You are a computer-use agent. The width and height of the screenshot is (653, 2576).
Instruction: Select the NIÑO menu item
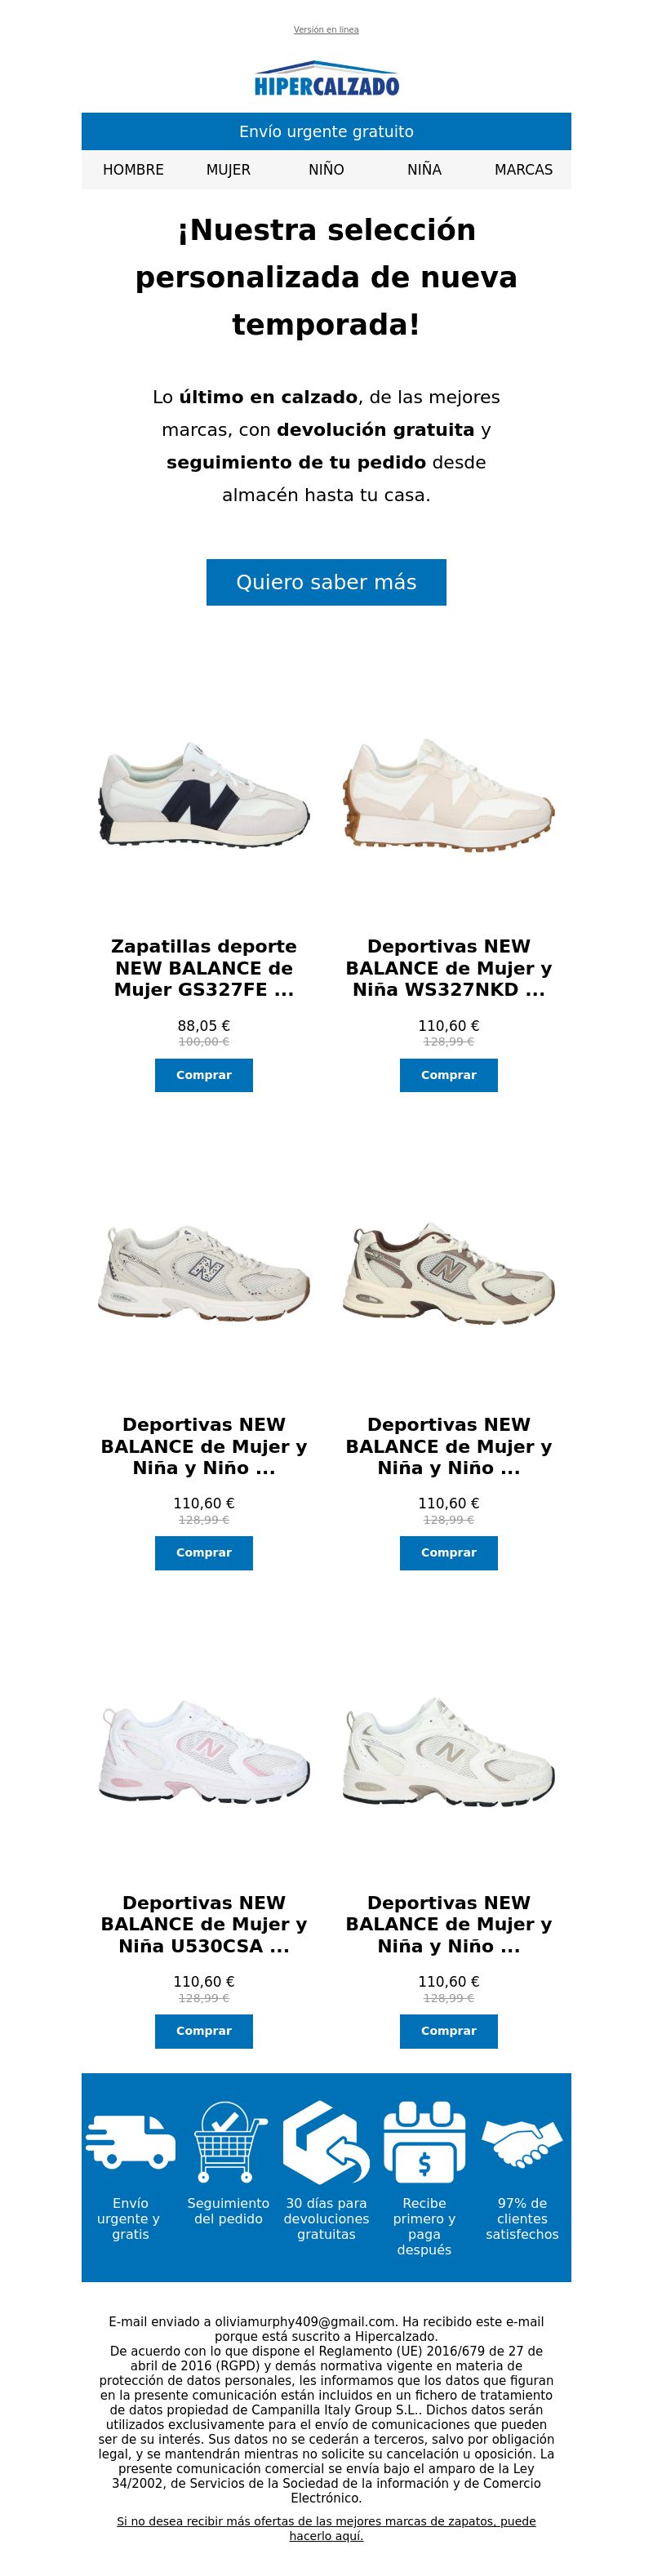(x=326, y=170)
